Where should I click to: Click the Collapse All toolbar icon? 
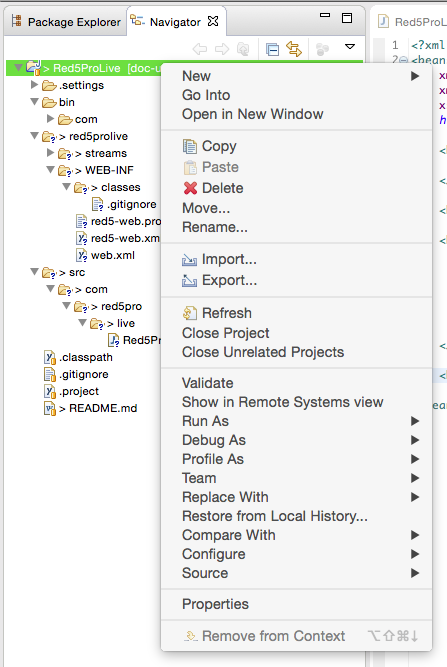pos(272,49)
